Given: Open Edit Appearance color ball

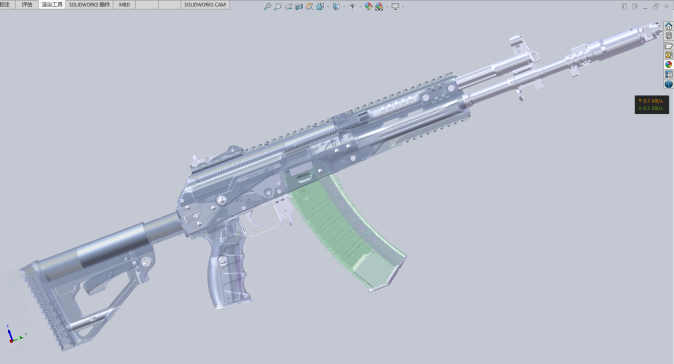Looking at the screenshot, I should [x=368, y=6].
